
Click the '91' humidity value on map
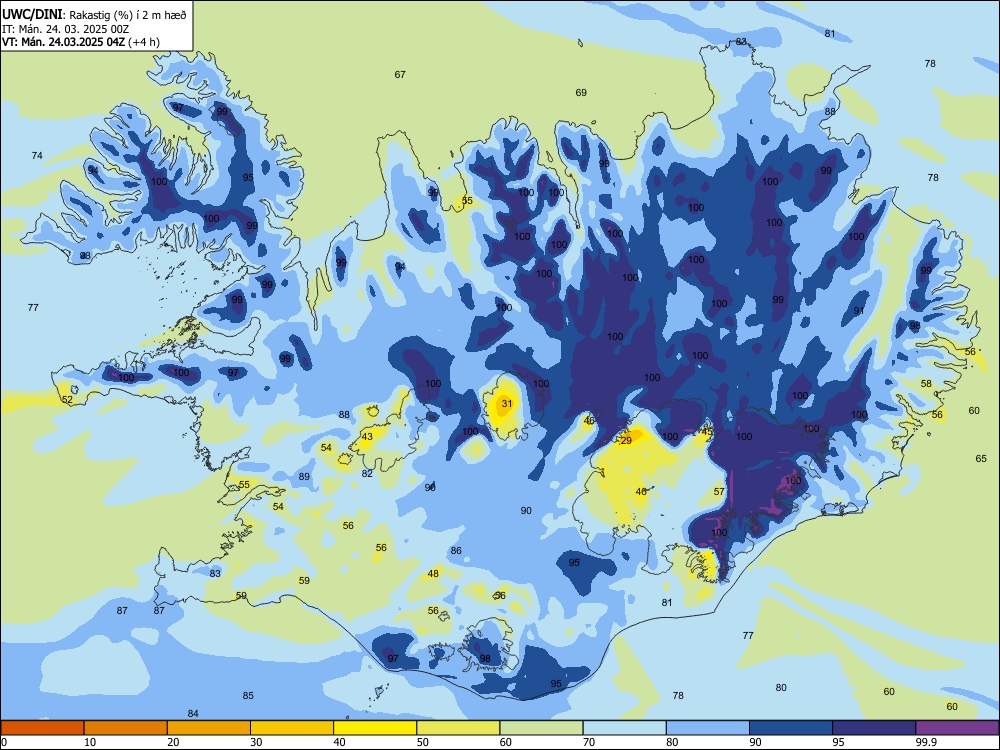[859, 310]
